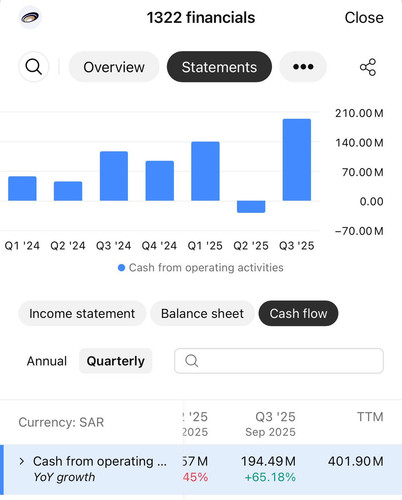Screen dimensions: 402x500
Task: Click the company logo icon
Action: (x=30, y=17)
